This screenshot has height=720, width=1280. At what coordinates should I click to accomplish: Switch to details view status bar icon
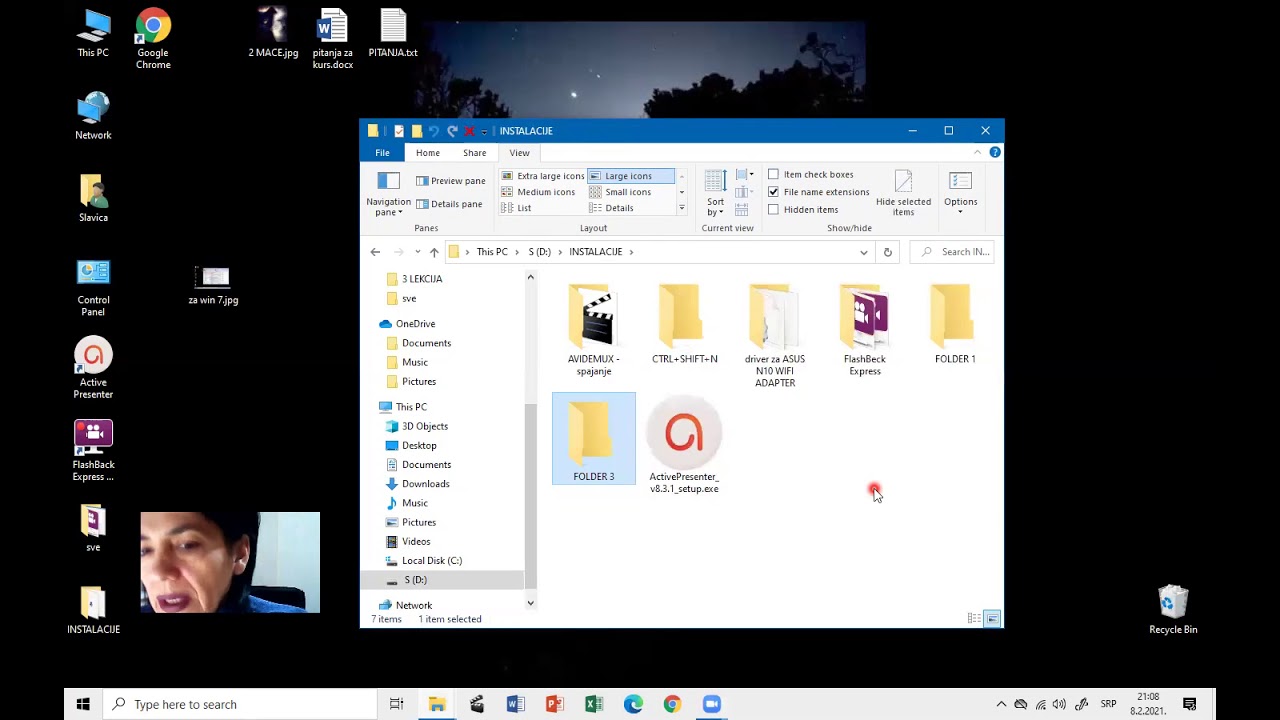tap(974, 619)
